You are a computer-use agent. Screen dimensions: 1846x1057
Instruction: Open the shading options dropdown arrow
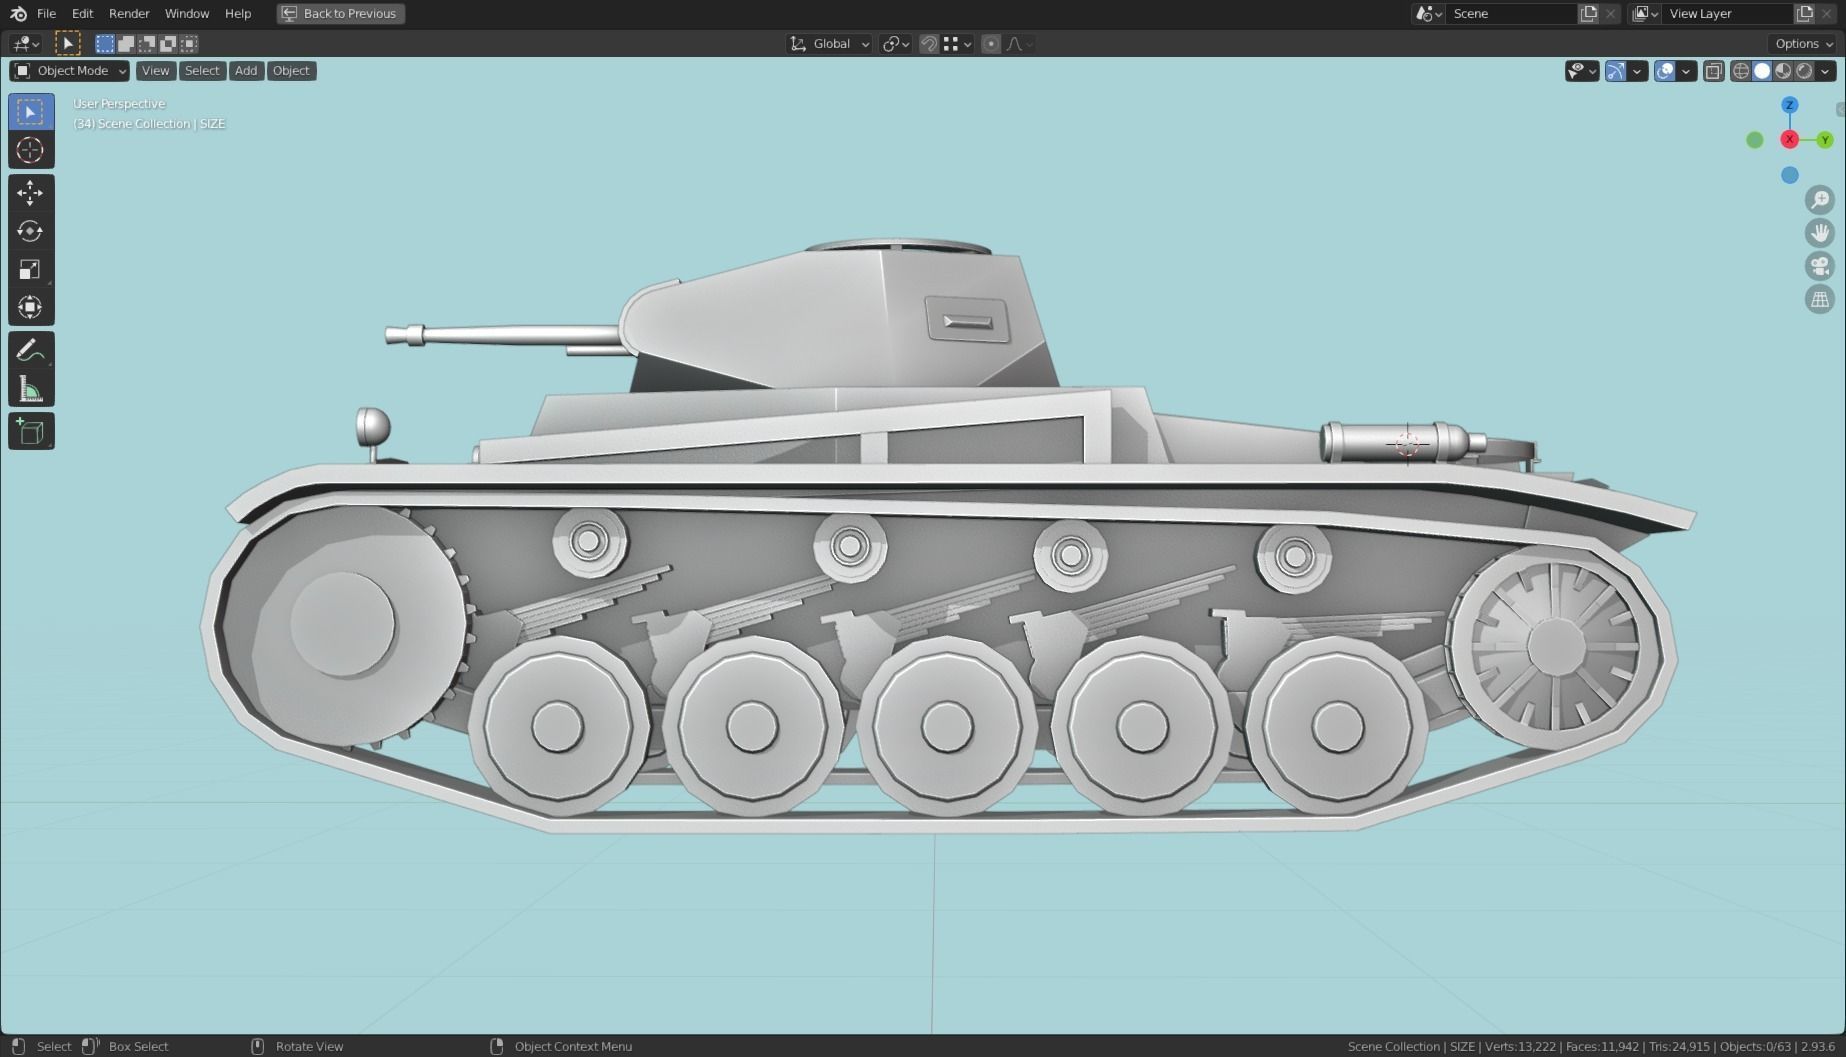click(1826, 70)
